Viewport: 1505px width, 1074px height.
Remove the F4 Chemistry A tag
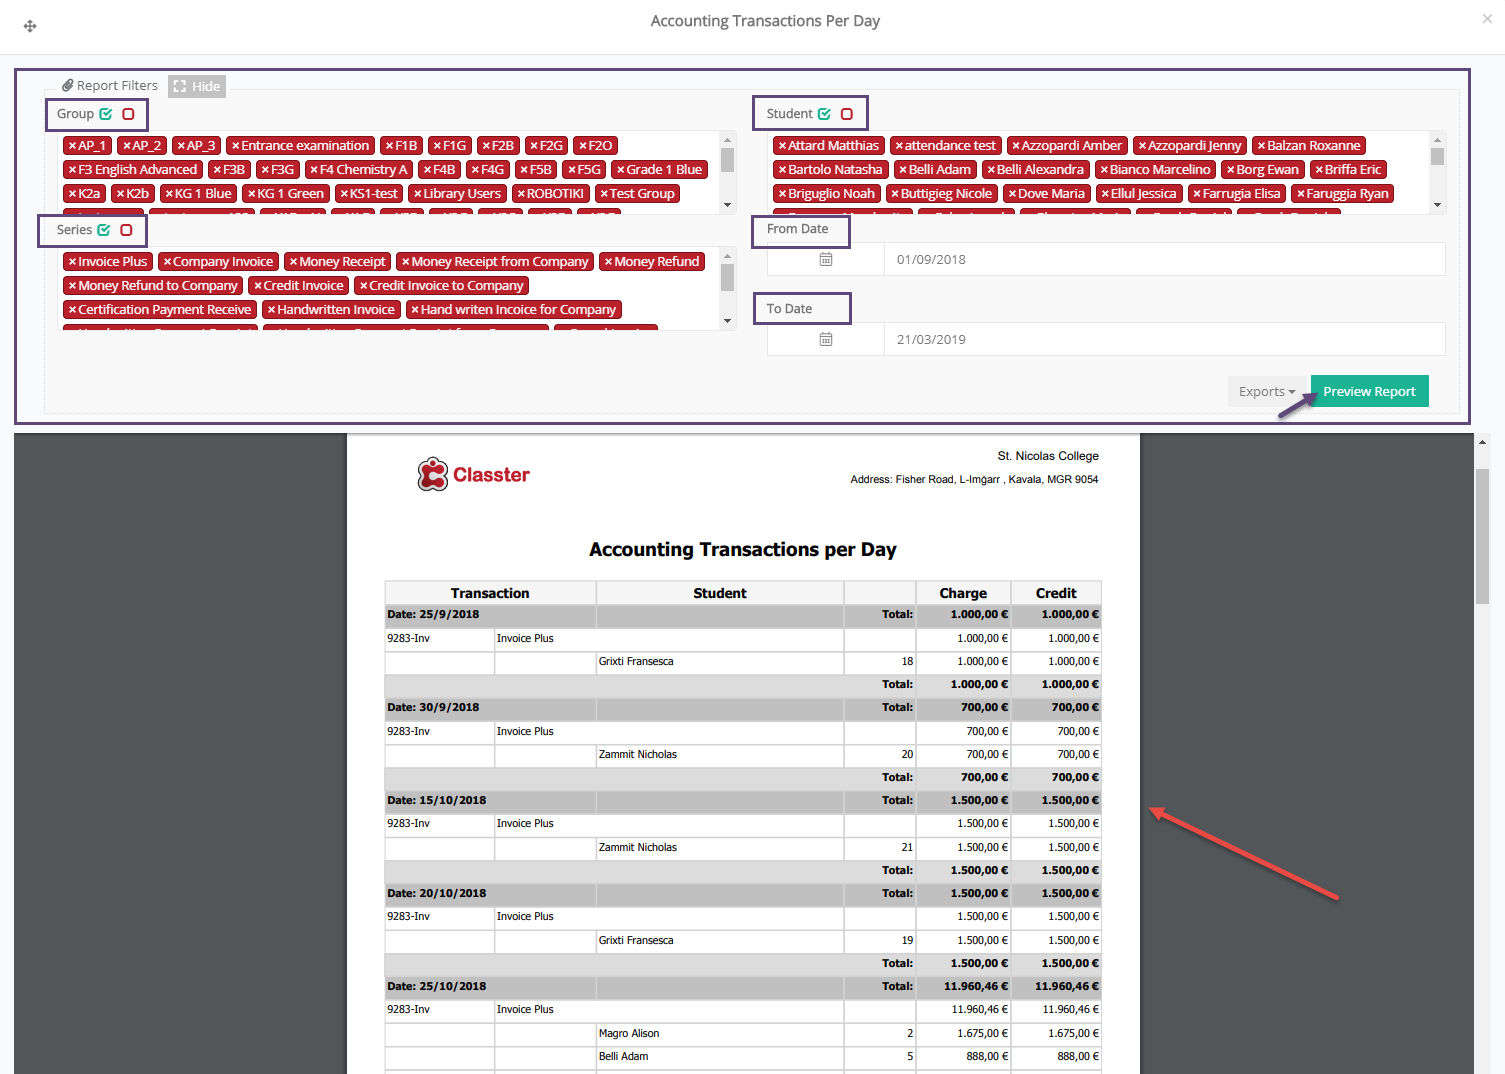coord(314,170)
